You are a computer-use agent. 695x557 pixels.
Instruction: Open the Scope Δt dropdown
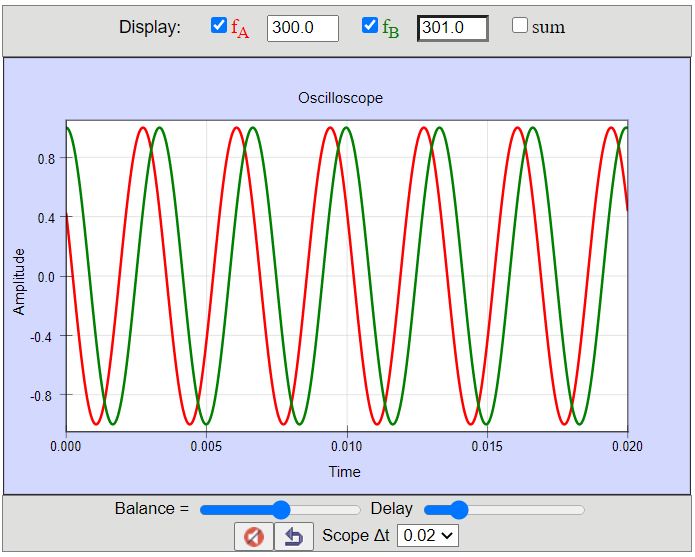coord(428,536)
